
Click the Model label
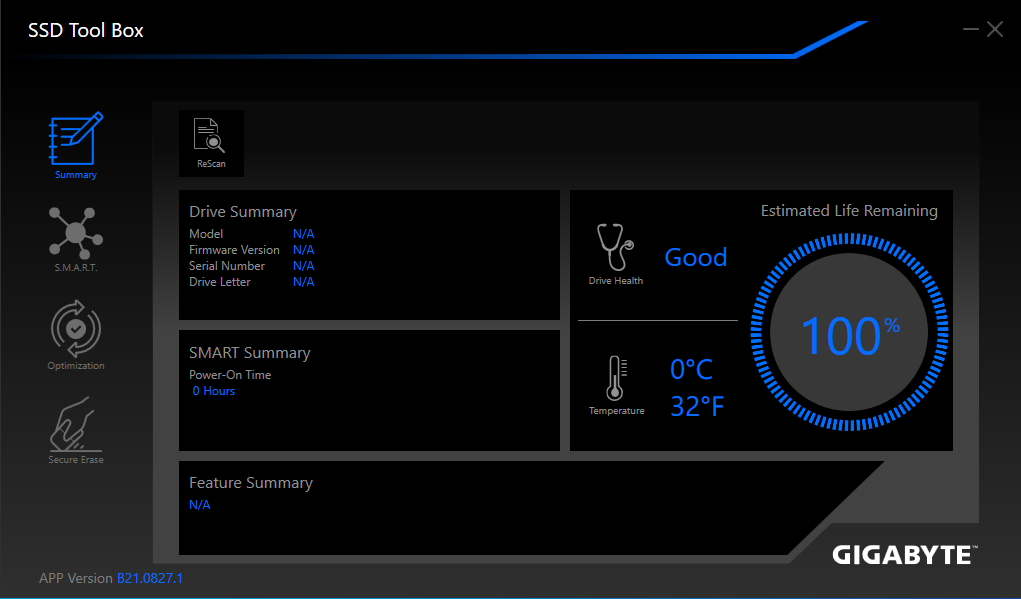(x=206, y=234)
